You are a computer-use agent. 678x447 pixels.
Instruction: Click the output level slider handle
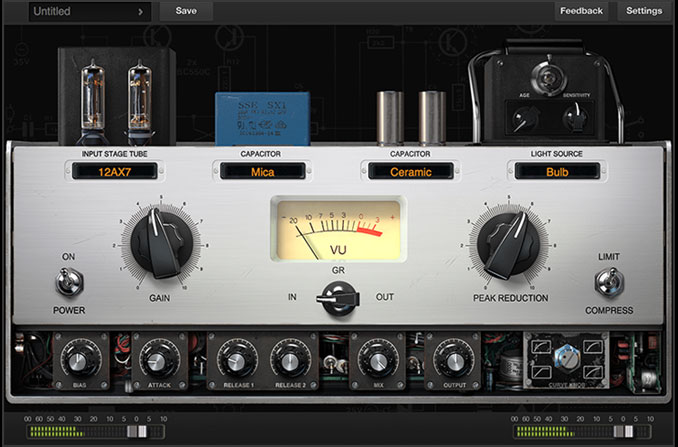click(x=624, y=431)
